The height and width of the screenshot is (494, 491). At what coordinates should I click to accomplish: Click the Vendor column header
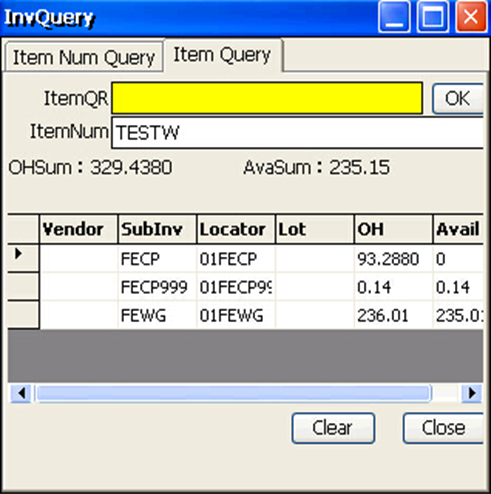point(79,229)
